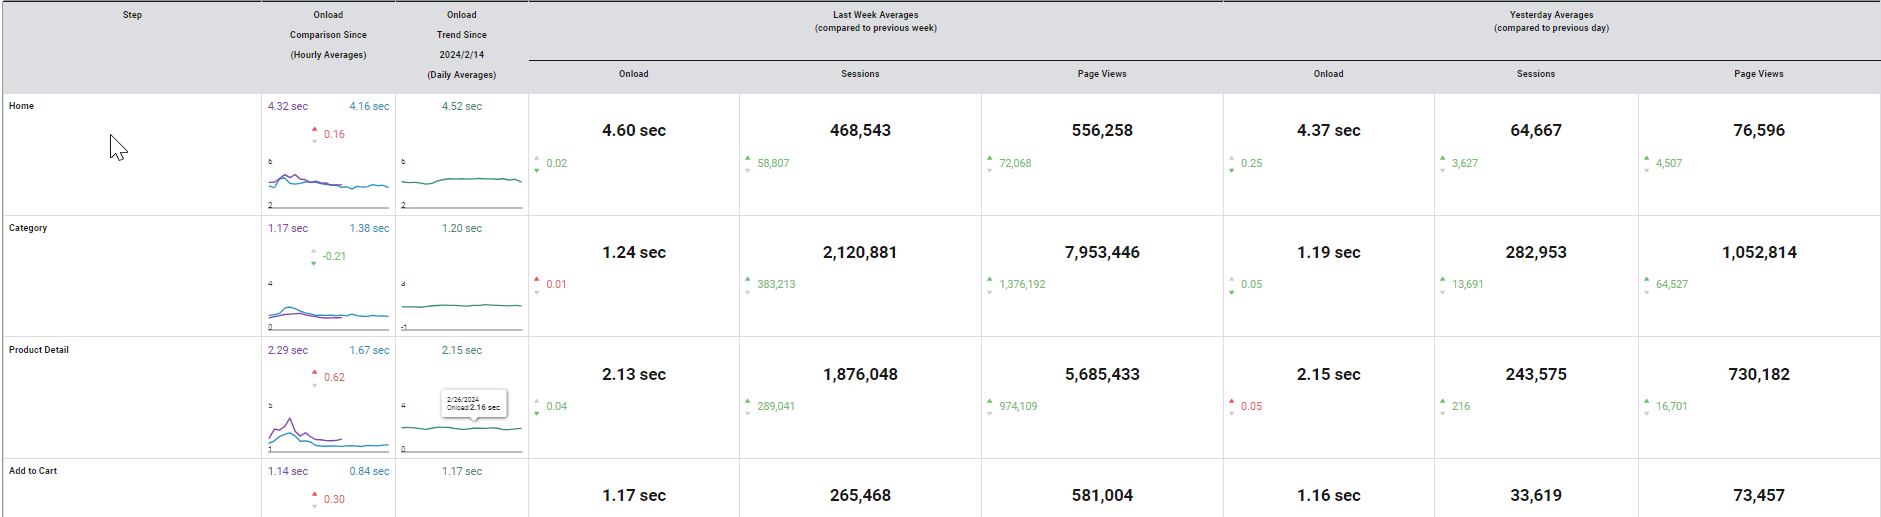The height and width of the screenshot is (517, 1881).
Task: Click the green up arrow beside 58,807
Action: 748,159
